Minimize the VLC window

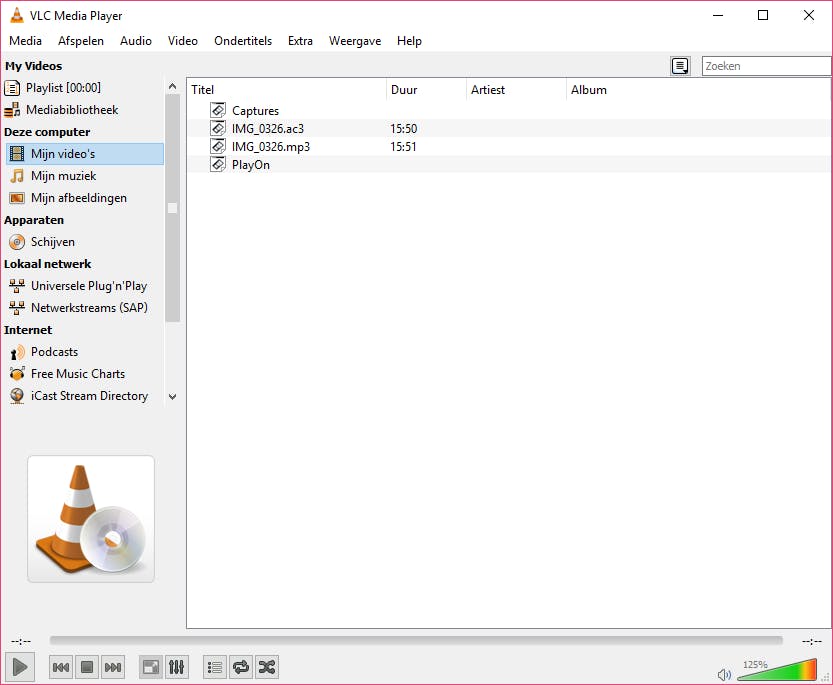point(718,15)
